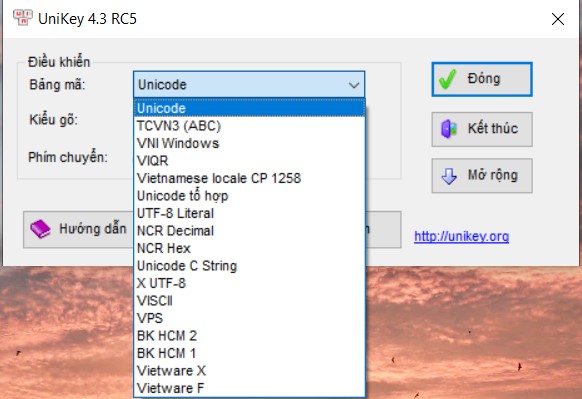Select Vietware X encoding
This screenshot has width=582, height=399.
click(249, 370)
